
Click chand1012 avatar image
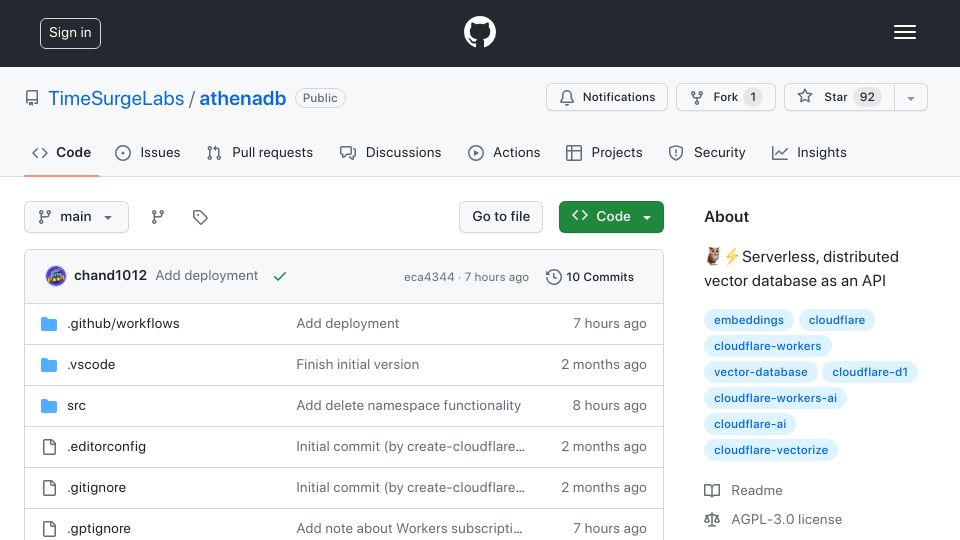[x=56, y=276]
